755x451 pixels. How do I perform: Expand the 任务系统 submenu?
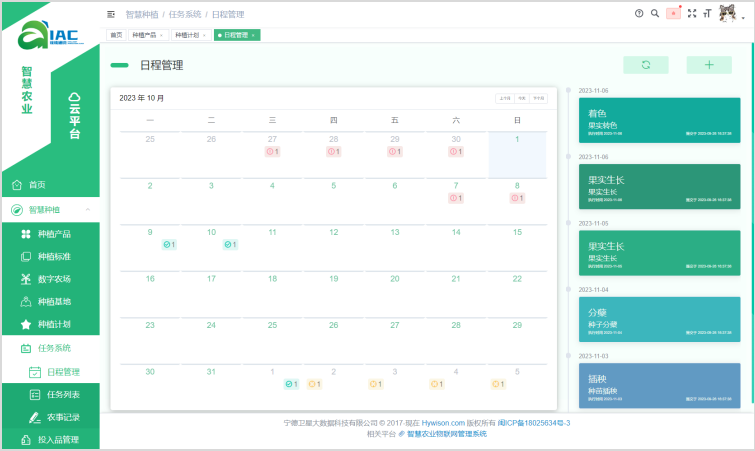click(x=53, y=348)
